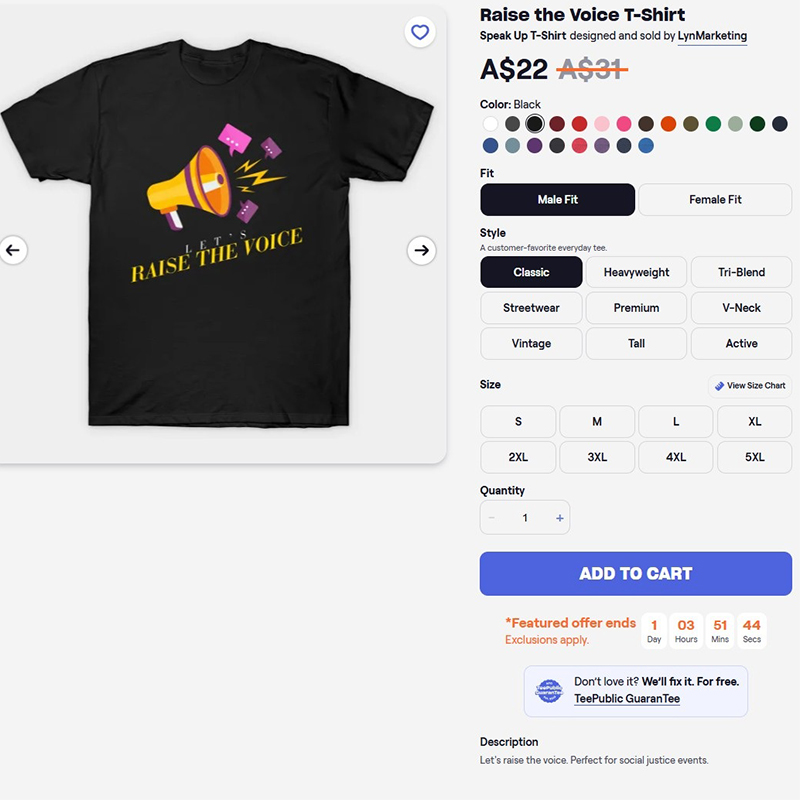Edit the quantity input field
800x800 pixels.
click(x=525, y=518)
